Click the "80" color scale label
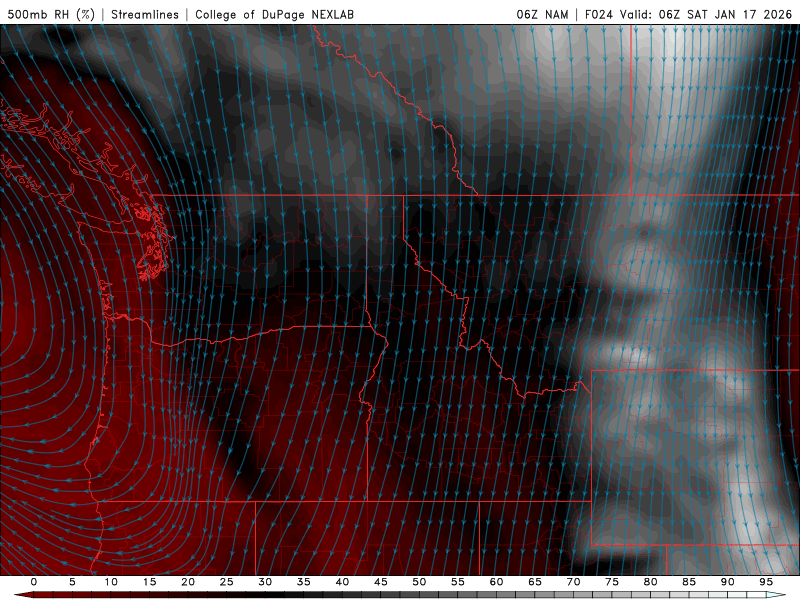 point(651,582)
